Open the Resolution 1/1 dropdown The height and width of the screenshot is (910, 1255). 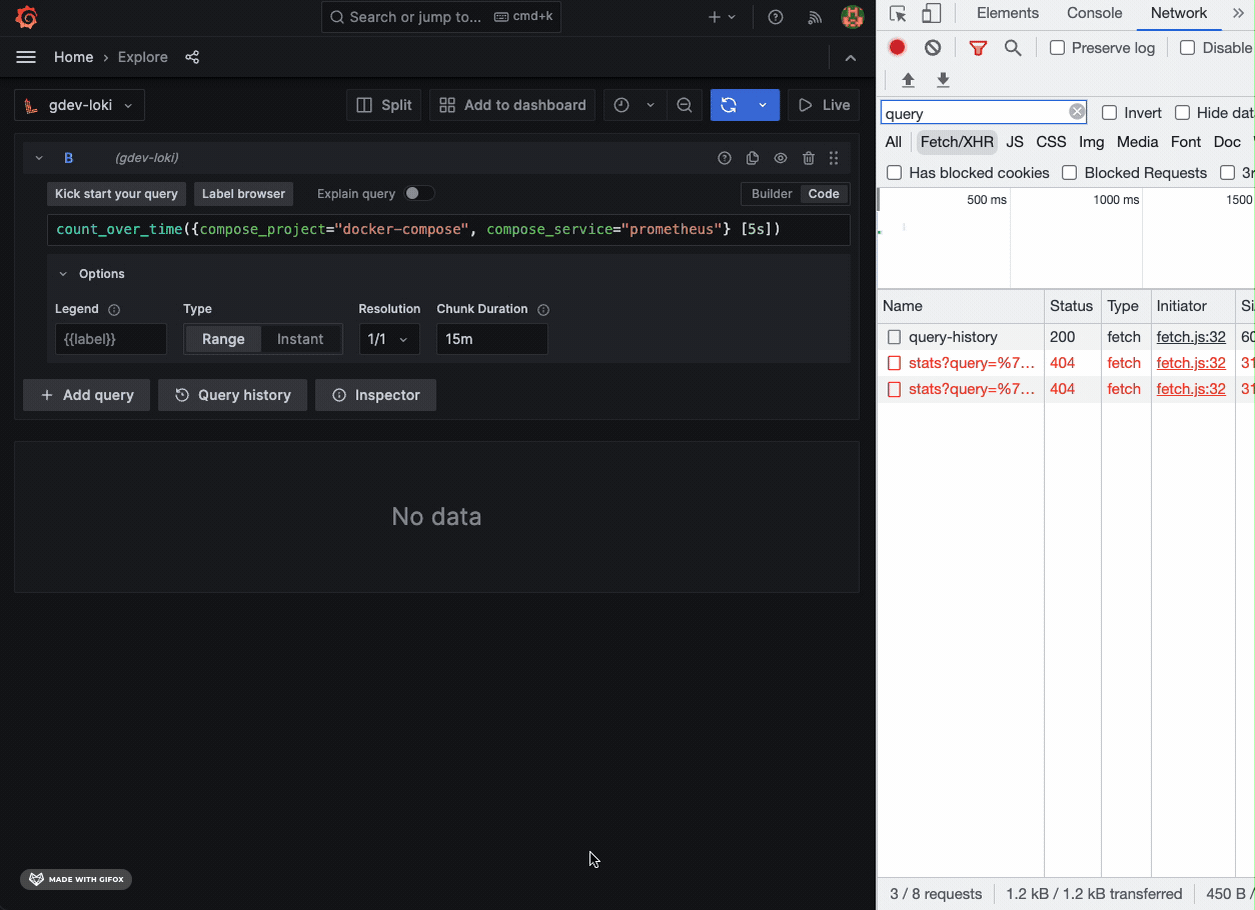(x=388, y=338)
